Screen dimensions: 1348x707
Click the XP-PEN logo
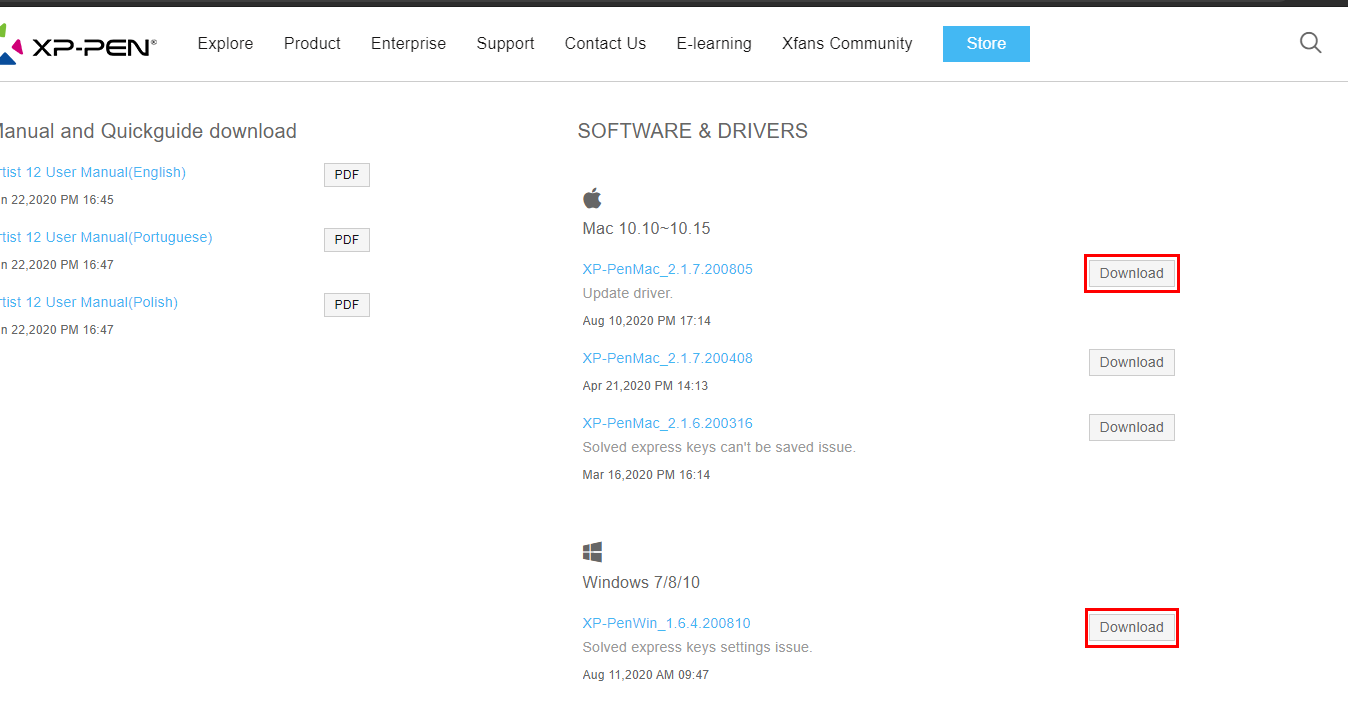(x=78, y=45)
